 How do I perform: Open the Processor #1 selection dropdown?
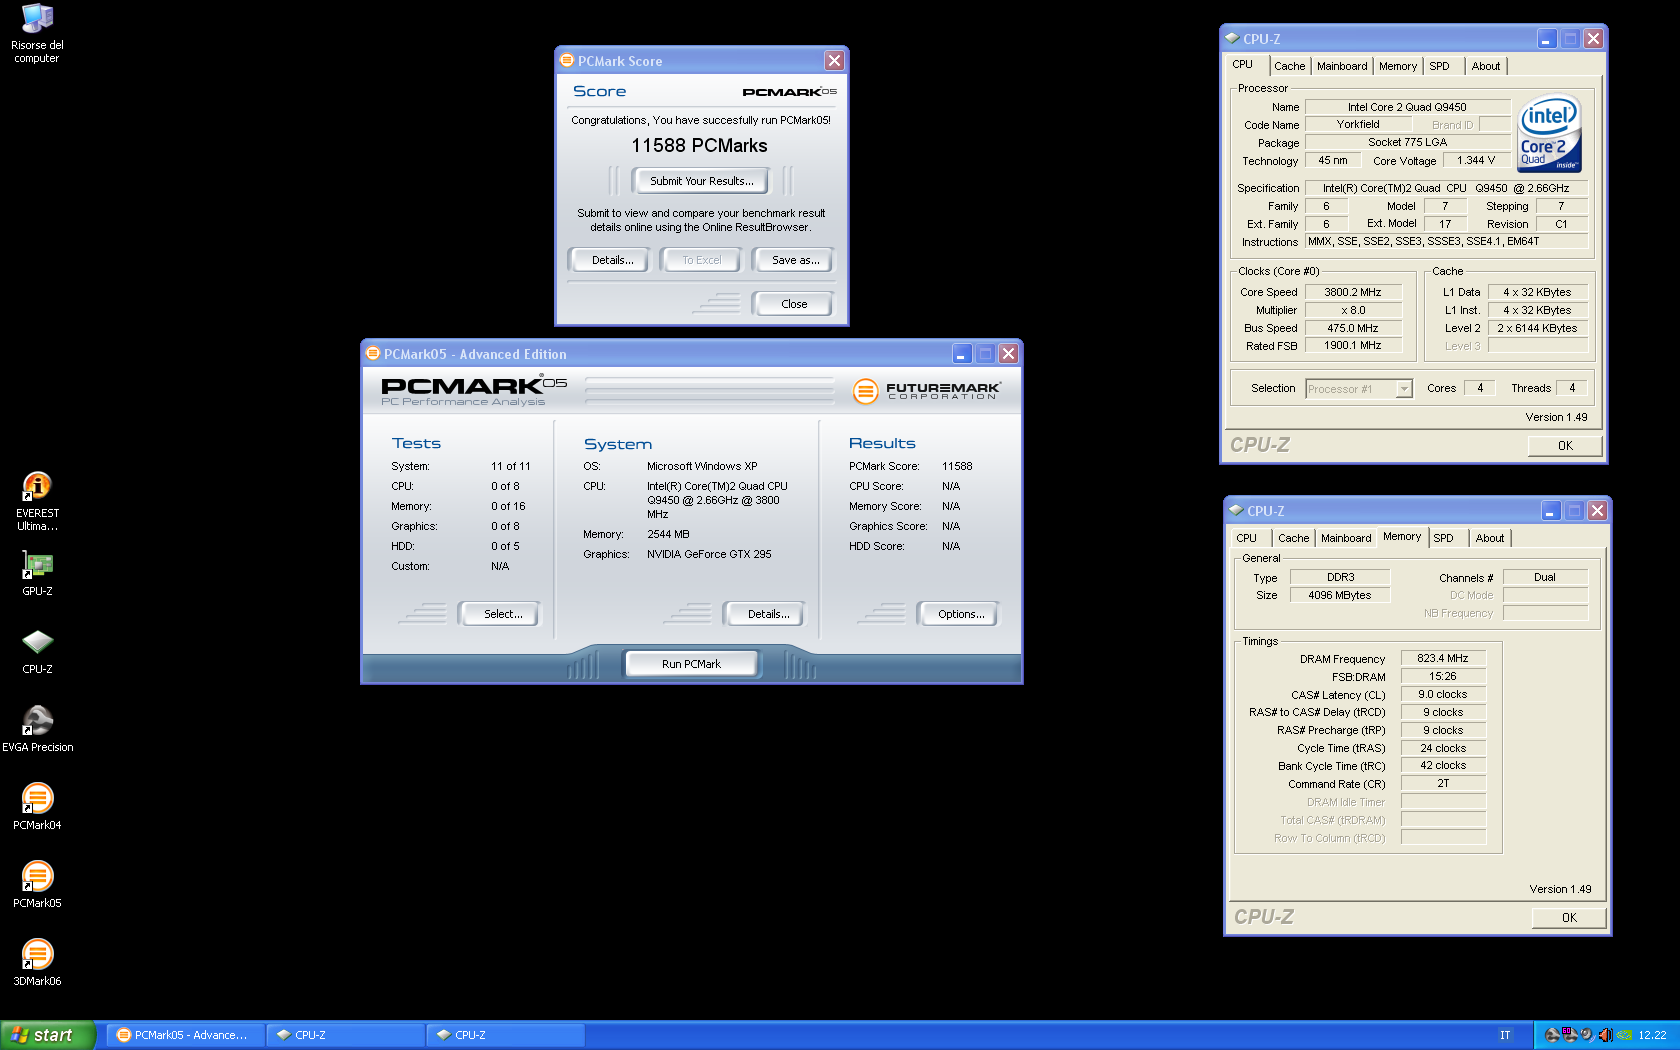(x=1359, y=389)
